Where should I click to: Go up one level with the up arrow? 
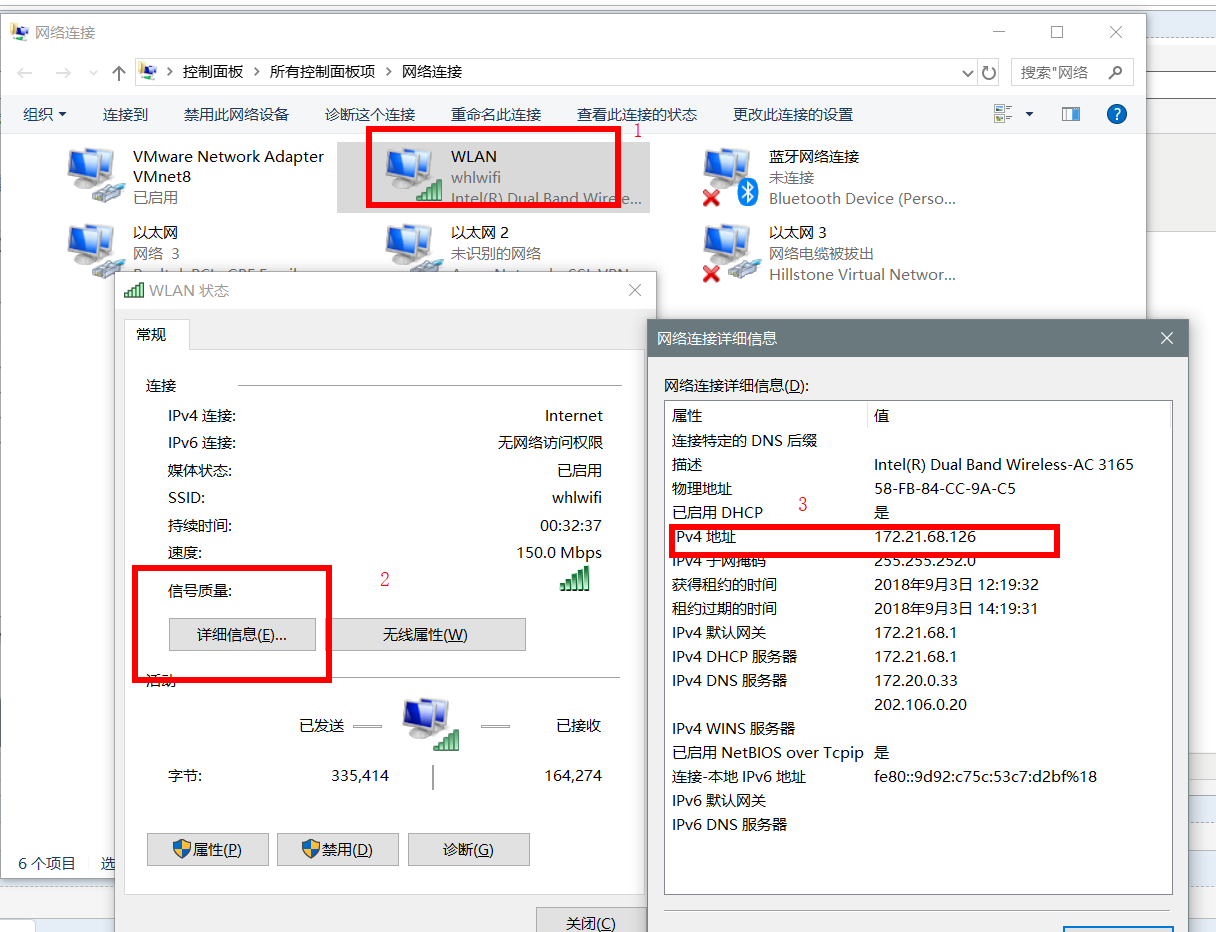(119, 72)
